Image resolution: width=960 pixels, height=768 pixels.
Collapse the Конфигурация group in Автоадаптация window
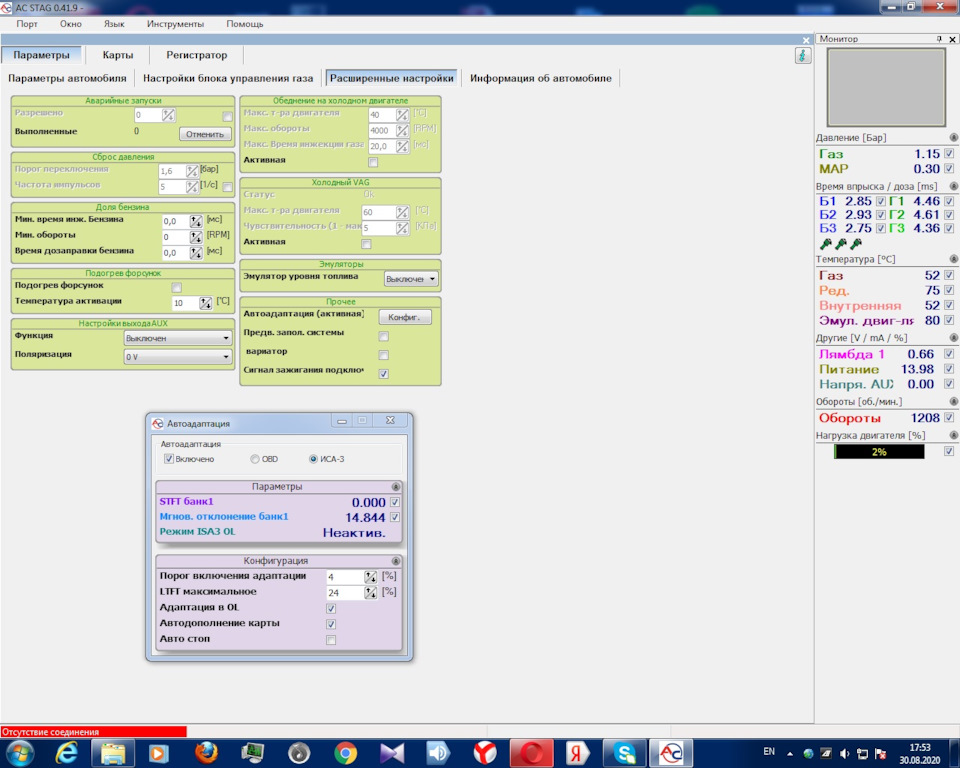point(396,561)
